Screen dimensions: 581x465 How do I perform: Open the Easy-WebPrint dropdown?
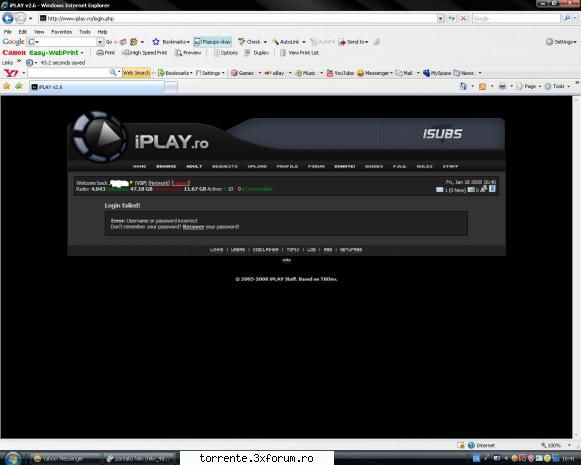coord(82,53)
